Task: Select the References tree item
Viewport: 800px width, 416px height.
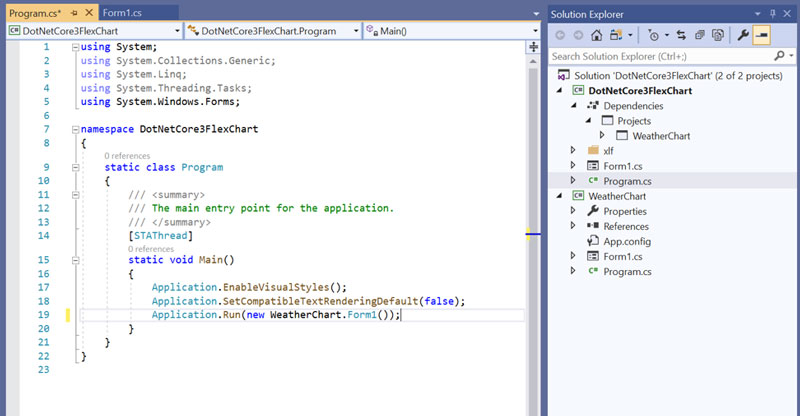Action: [x=626, y=226]
